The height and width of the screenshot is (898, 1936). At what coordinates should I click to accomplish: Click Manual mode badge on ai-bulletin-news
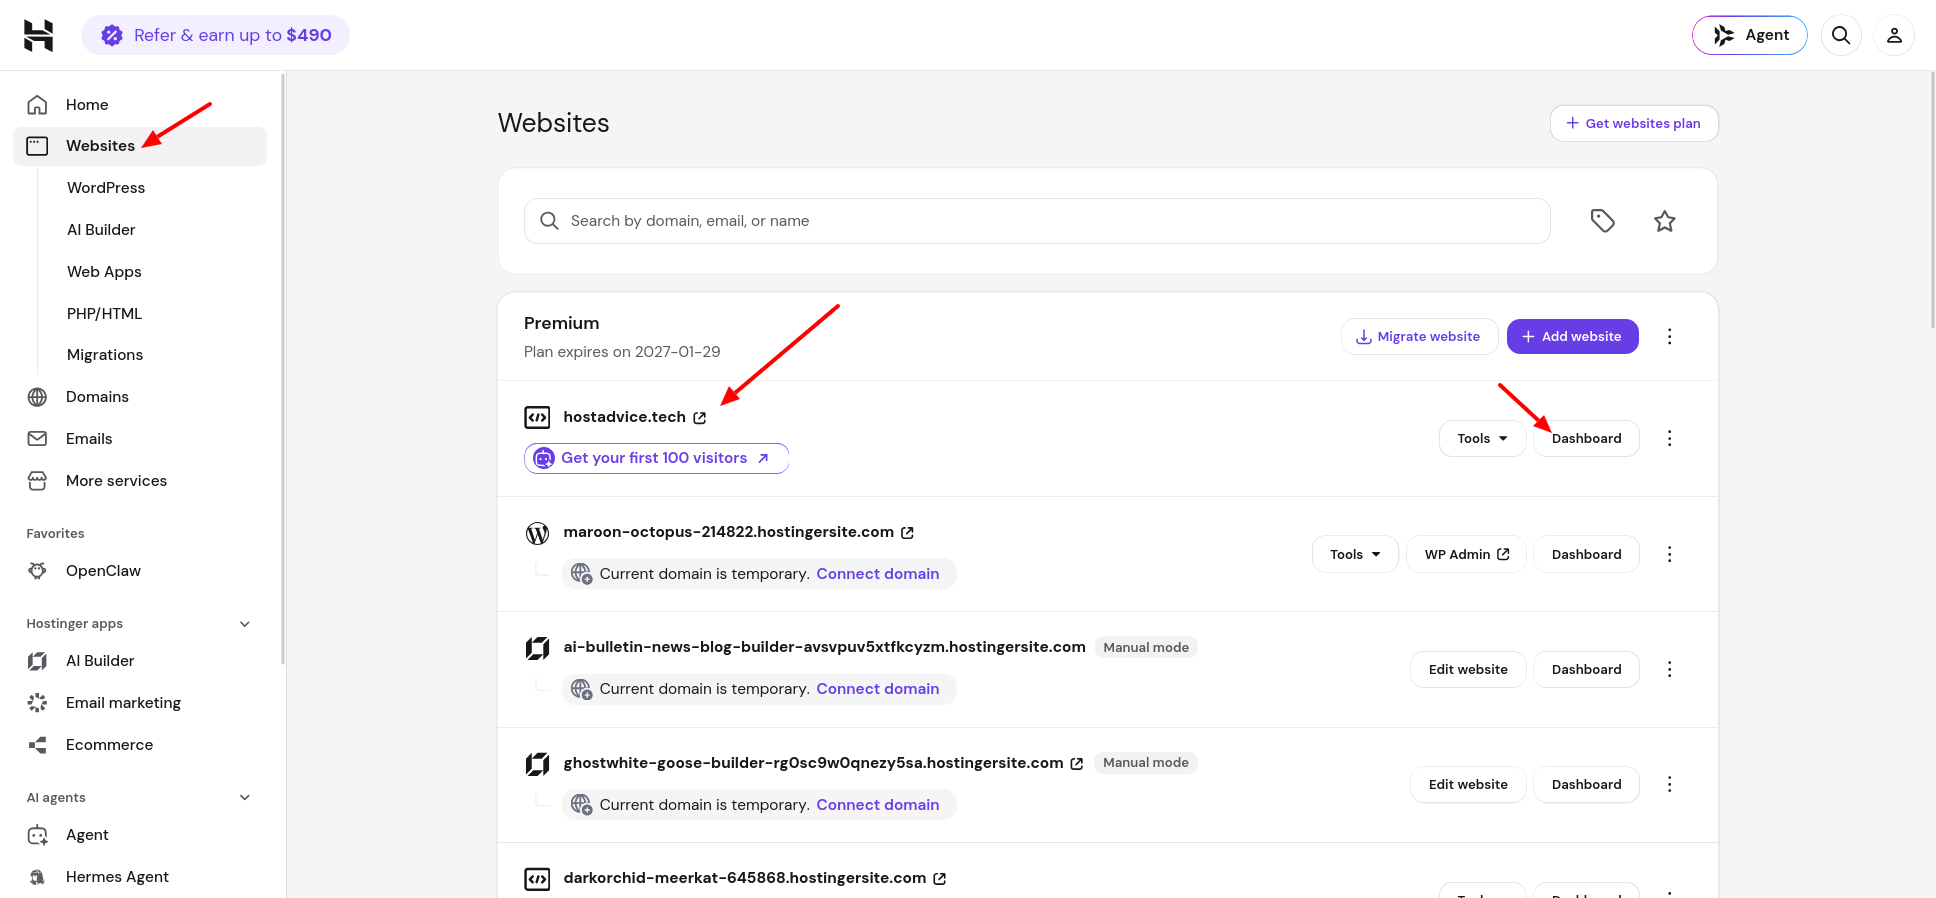pos(1146,647)
